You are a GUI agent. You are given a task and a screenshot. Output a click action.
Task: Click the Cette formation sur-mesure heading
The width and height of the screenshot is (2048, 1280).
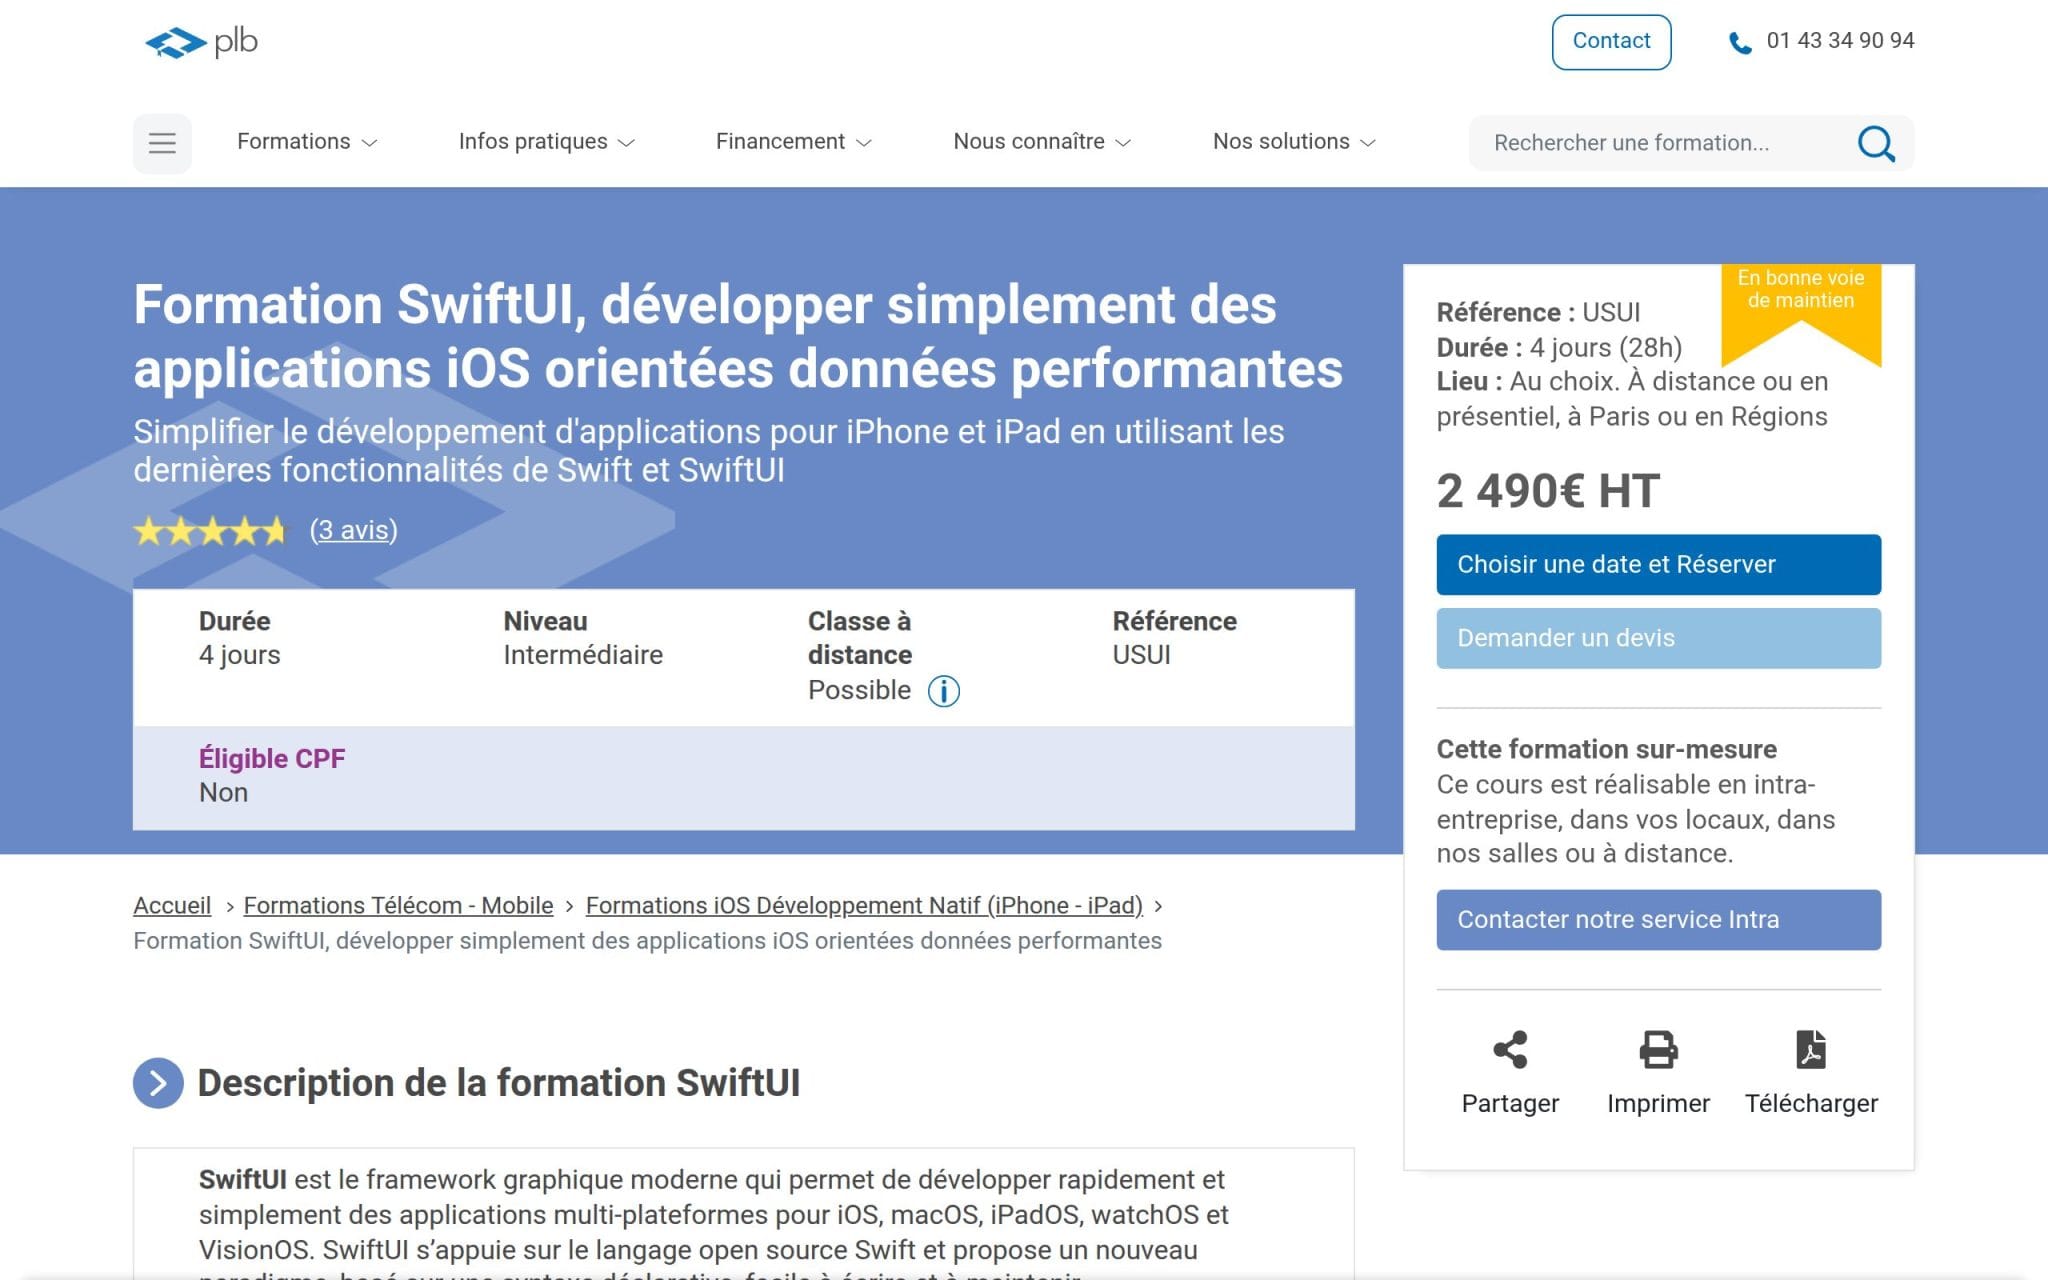coord(1606,750)
